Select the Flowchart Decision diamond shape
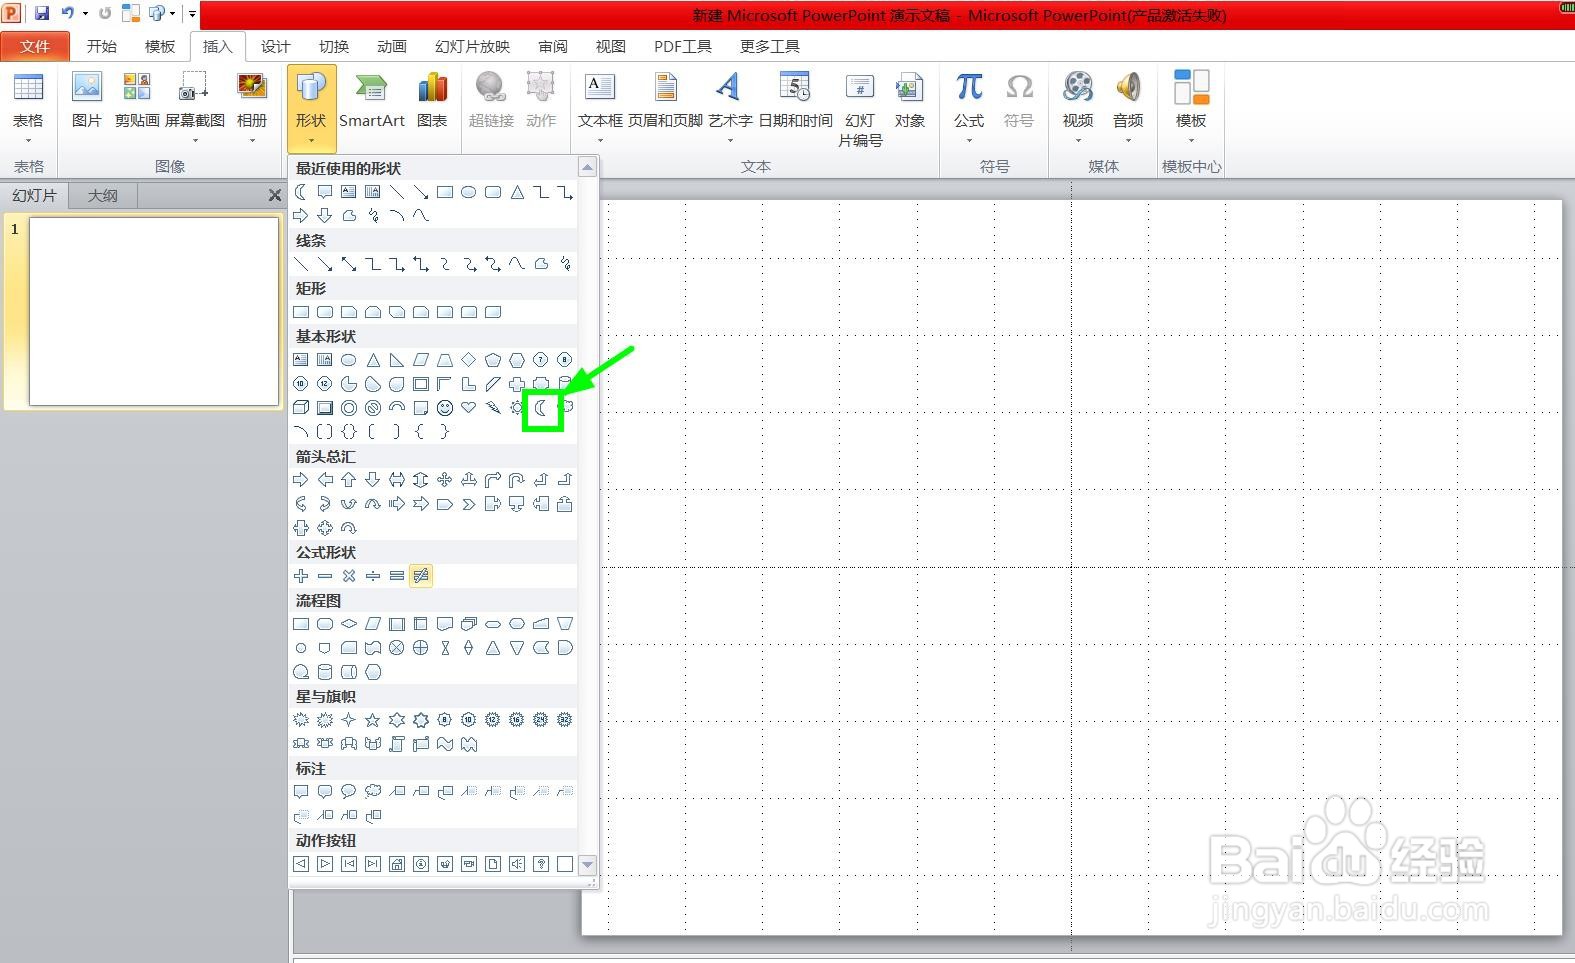Image resolution: width=1575 pixels, height=963 pixels. click(x=349, y=624)
